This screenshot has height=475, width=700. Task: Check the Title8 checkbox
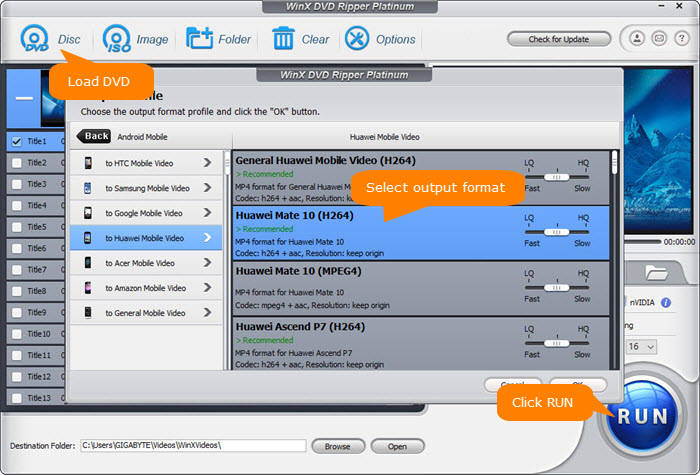coord(17,291)
